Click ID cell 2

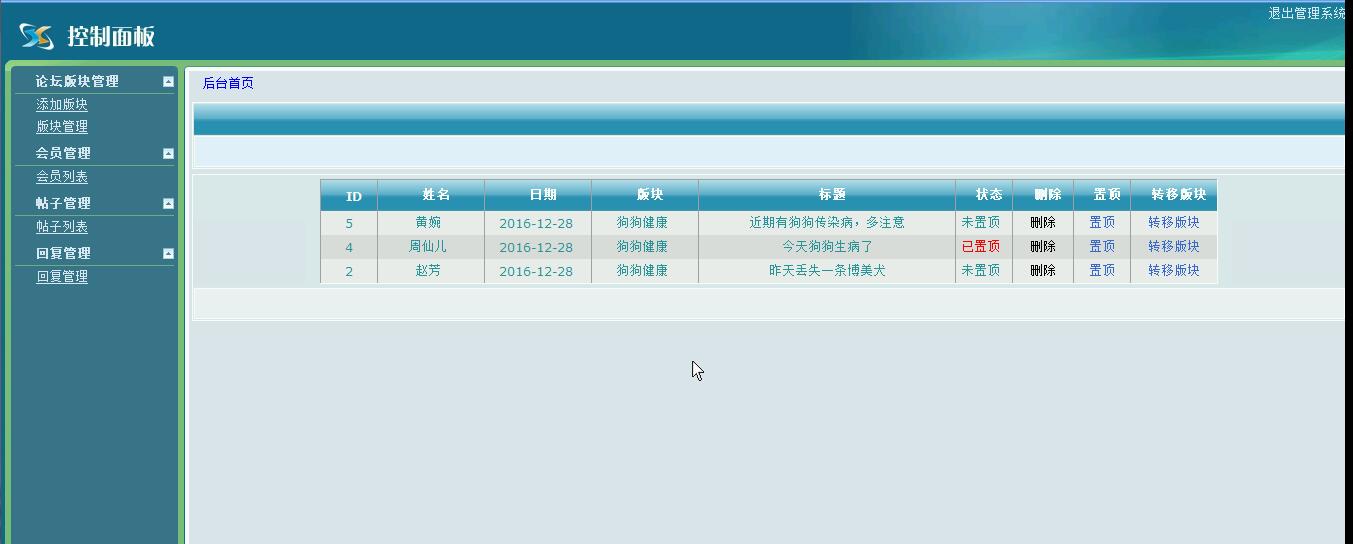point(349,271)
